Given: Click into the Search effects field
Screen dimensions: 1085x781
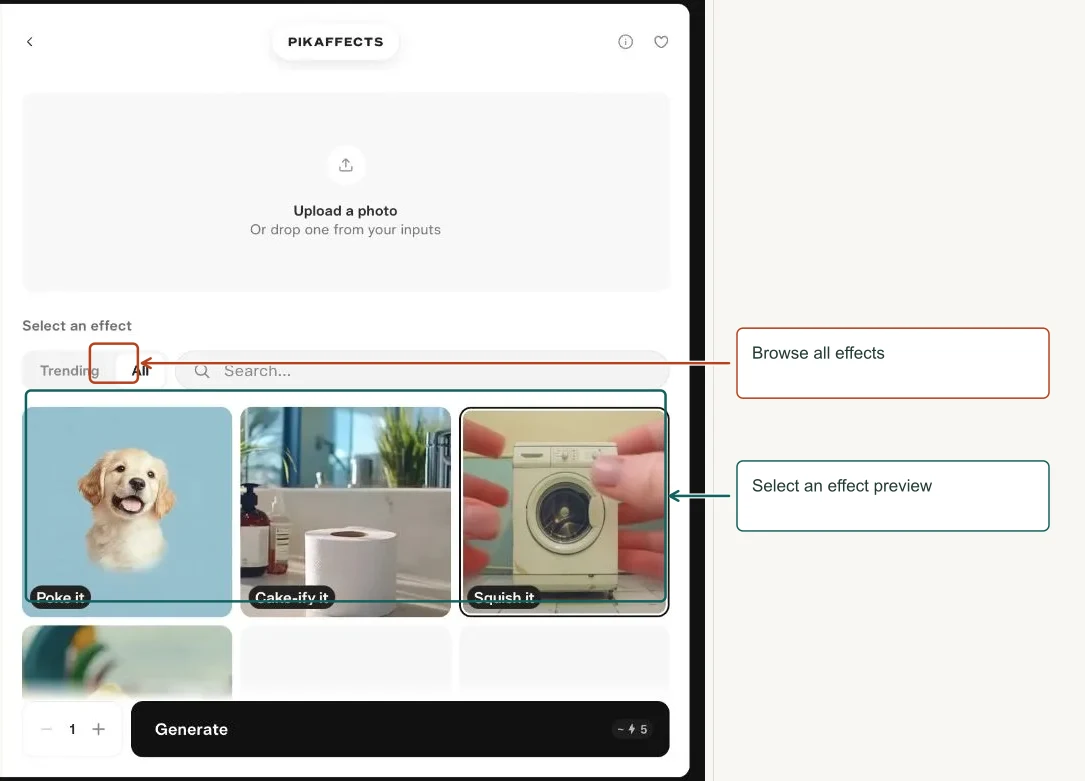Looking at the screenshot, I should pos(422,371).
